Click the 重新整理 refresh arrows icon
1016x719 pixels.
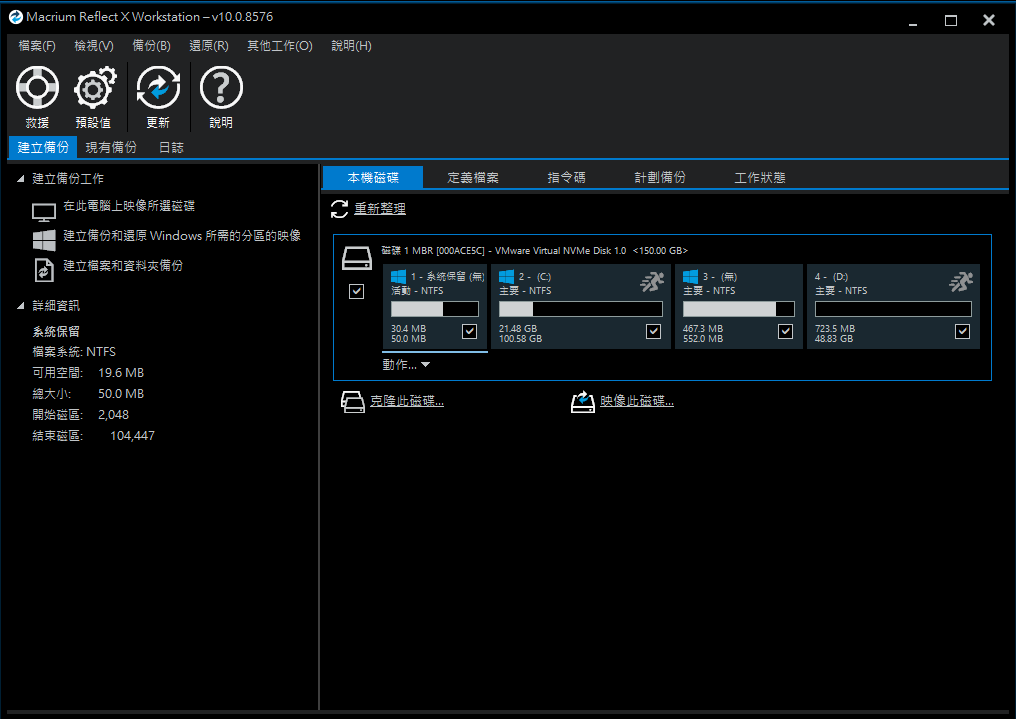coord(340,209)
